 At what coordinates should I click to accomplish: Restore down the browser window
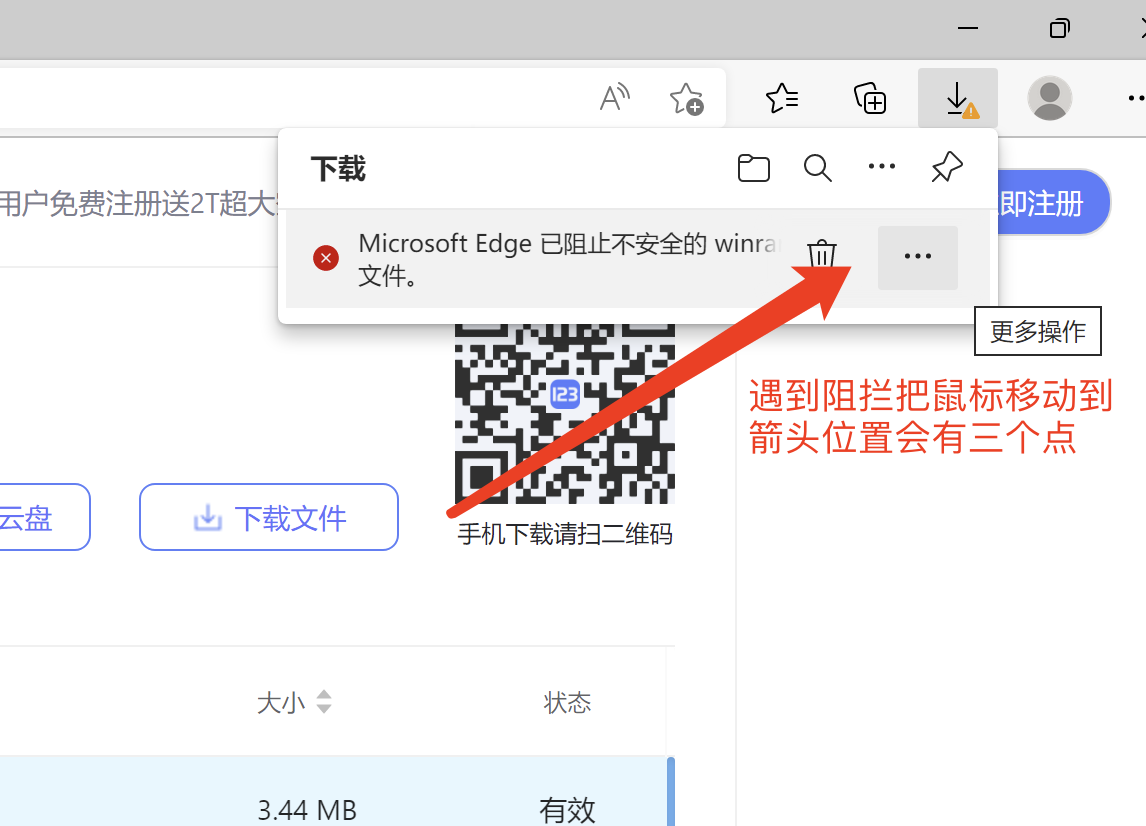click(x=1060, y=29)
